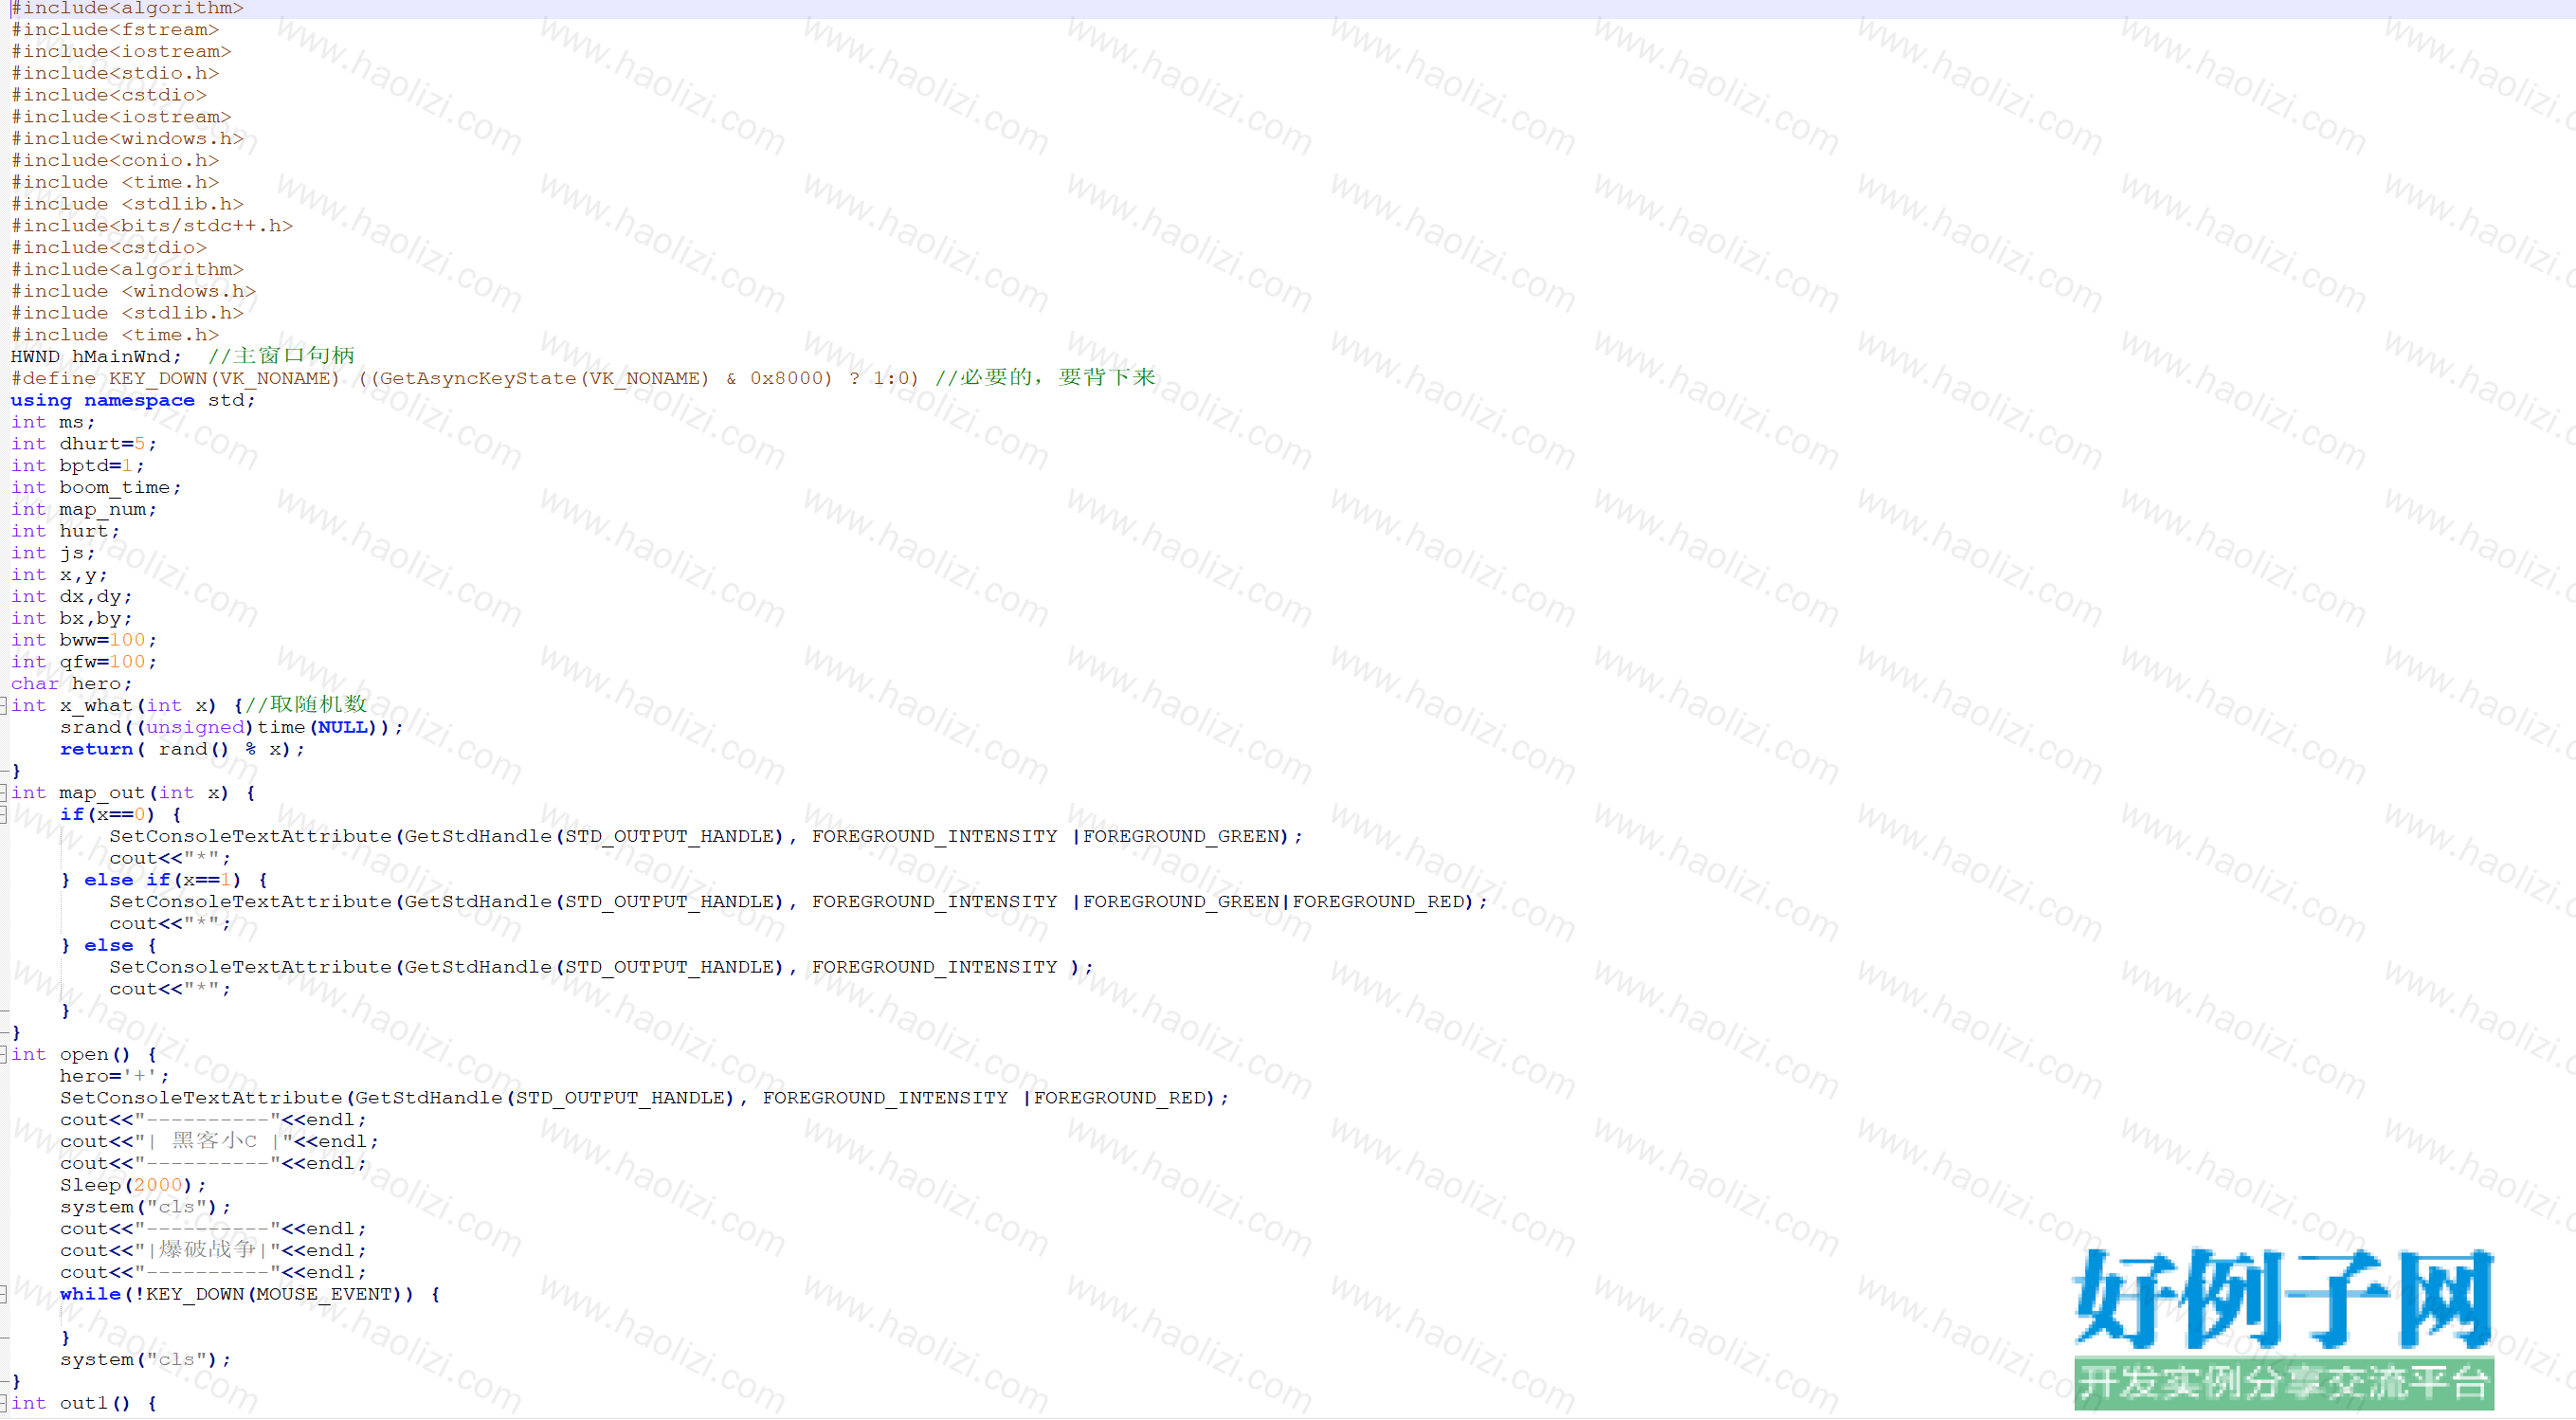Click the cout line containing '爆破战争'
This screenshot has height=1420, width=2576.
pyautogui.click(x=213, y=1251)
